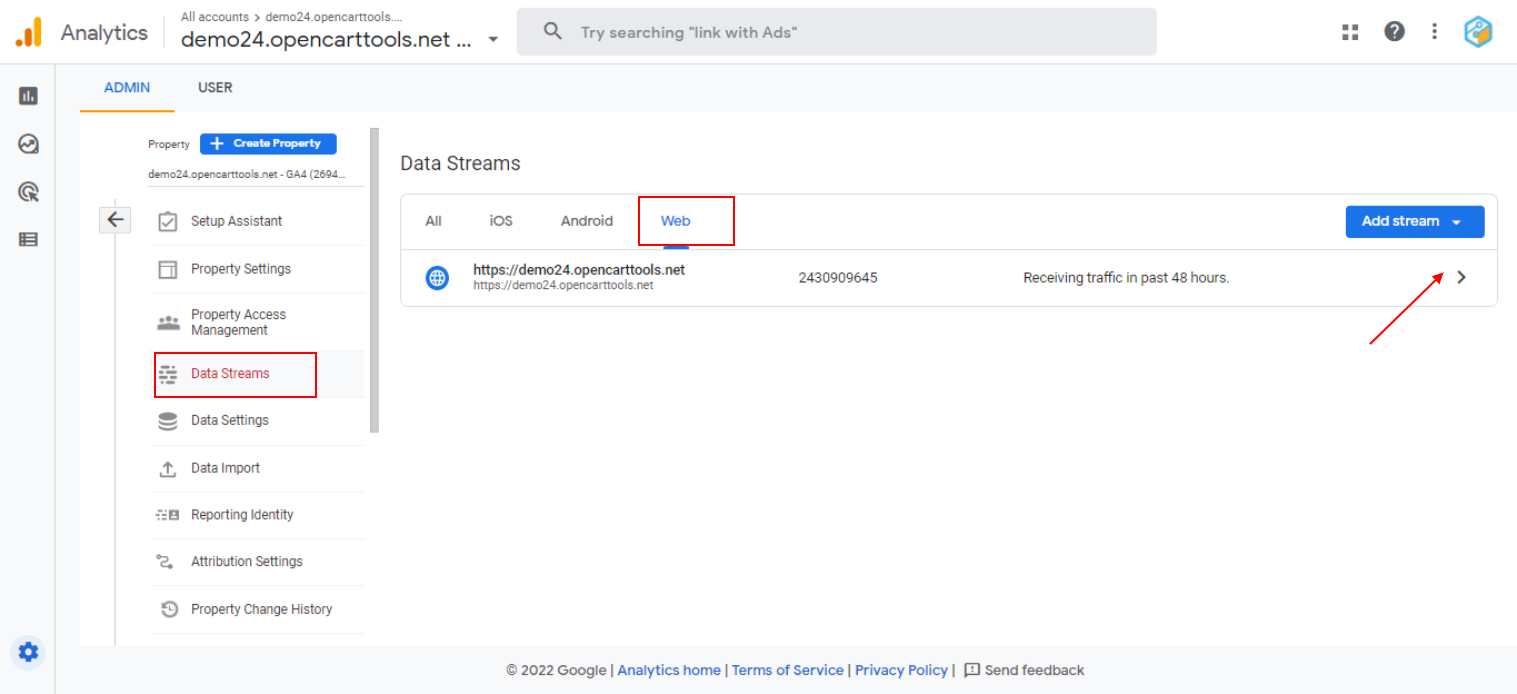Open Explore from the left rail icon
This screenshot has width=1517, height=694.
point(28,144)
